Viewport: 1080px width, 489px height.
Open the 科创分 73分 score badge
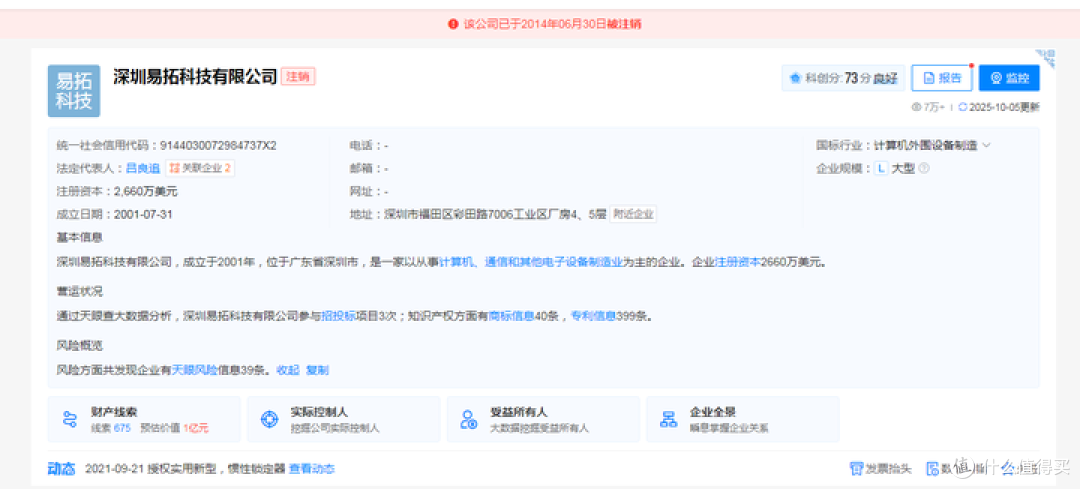coord(843,78)
